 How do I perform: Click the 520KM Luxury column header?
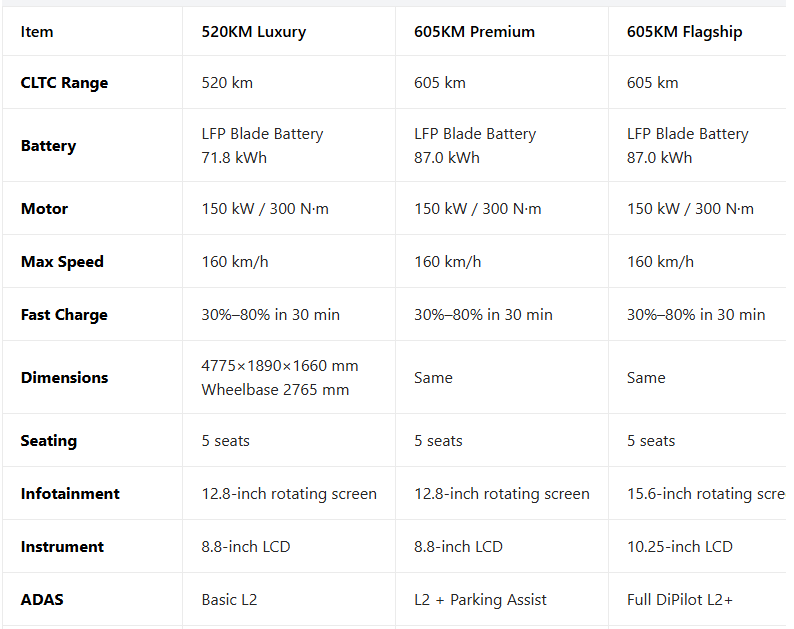(254, 32)
